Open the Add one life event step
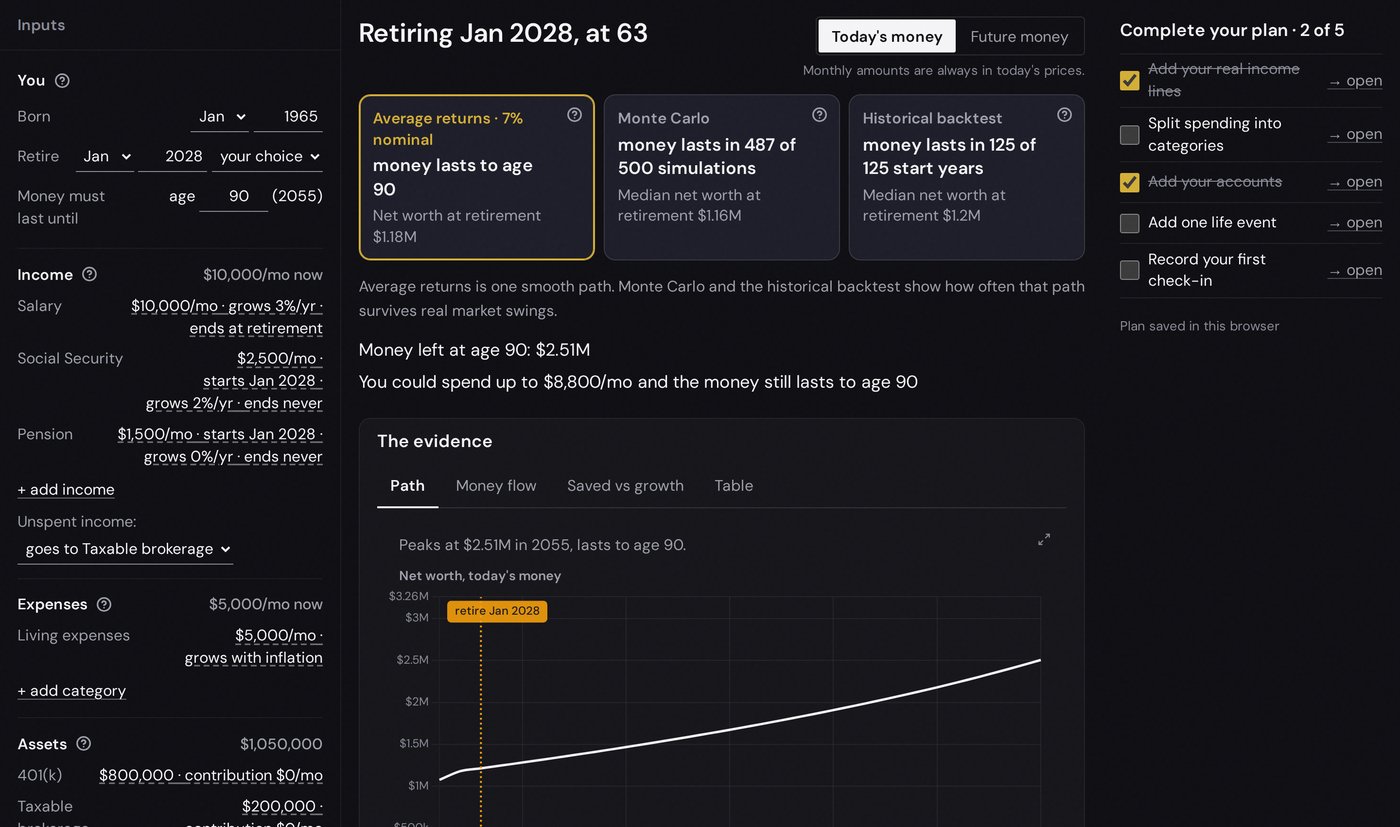This screenshot has width=1400, height=827. 1355,223
